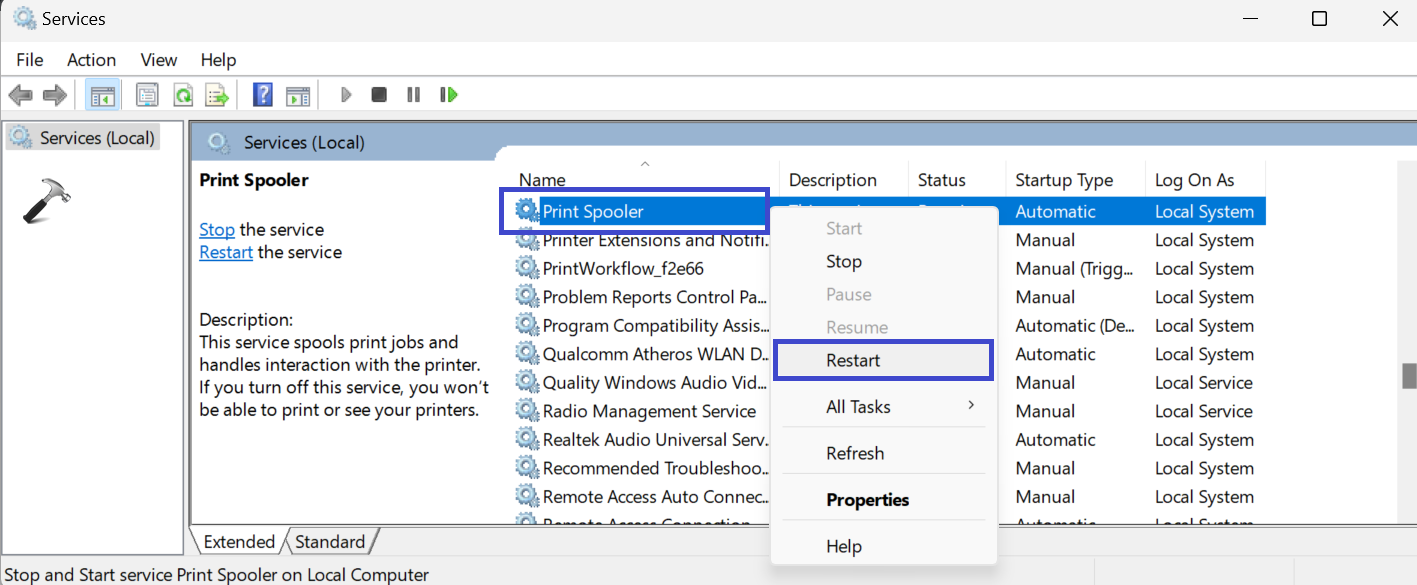Sort services by the Name column header
Viewport: 1417px width, 585px height.
coord(542,180)
